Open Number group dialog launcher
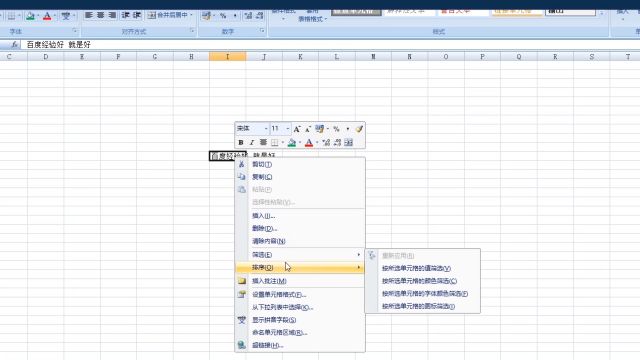 [x=262, y=31]
